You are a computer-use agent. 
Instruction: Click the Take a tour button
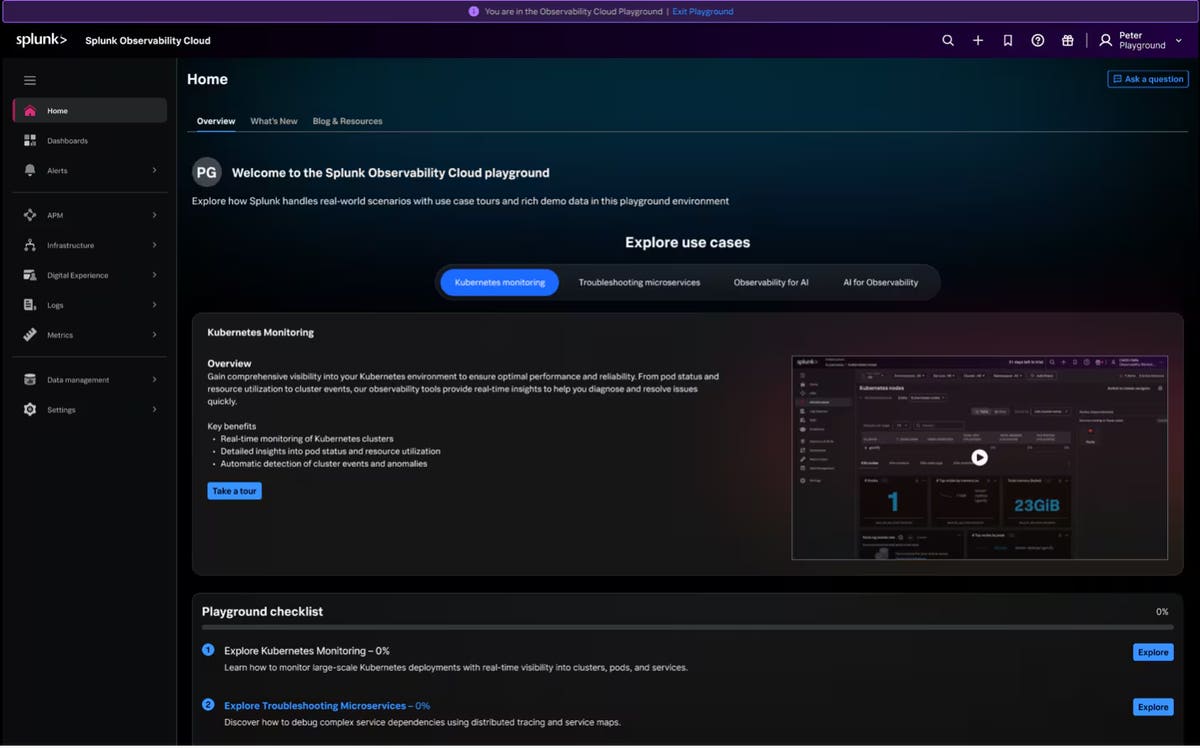[x=235, y=491]
